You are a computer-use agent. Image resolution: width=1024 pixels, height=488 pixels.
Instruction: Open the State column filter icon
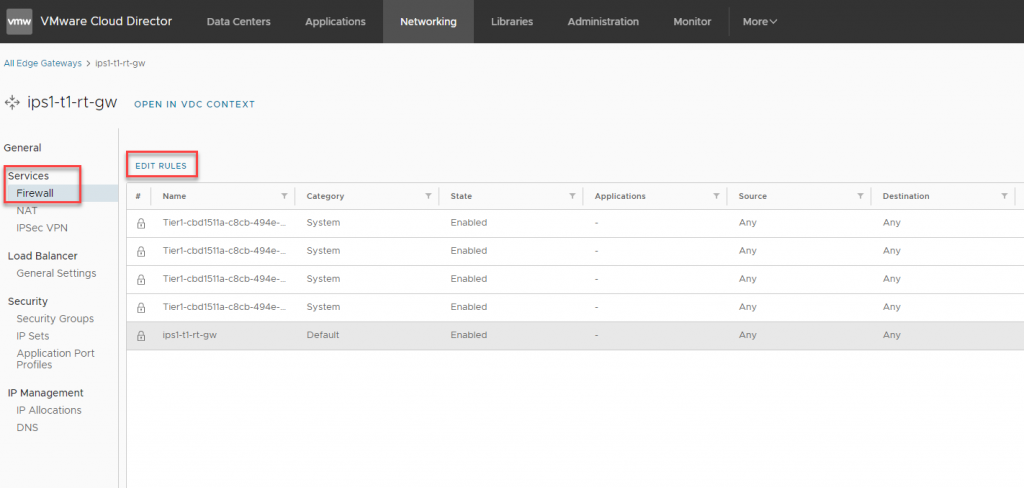coord(572,196)
